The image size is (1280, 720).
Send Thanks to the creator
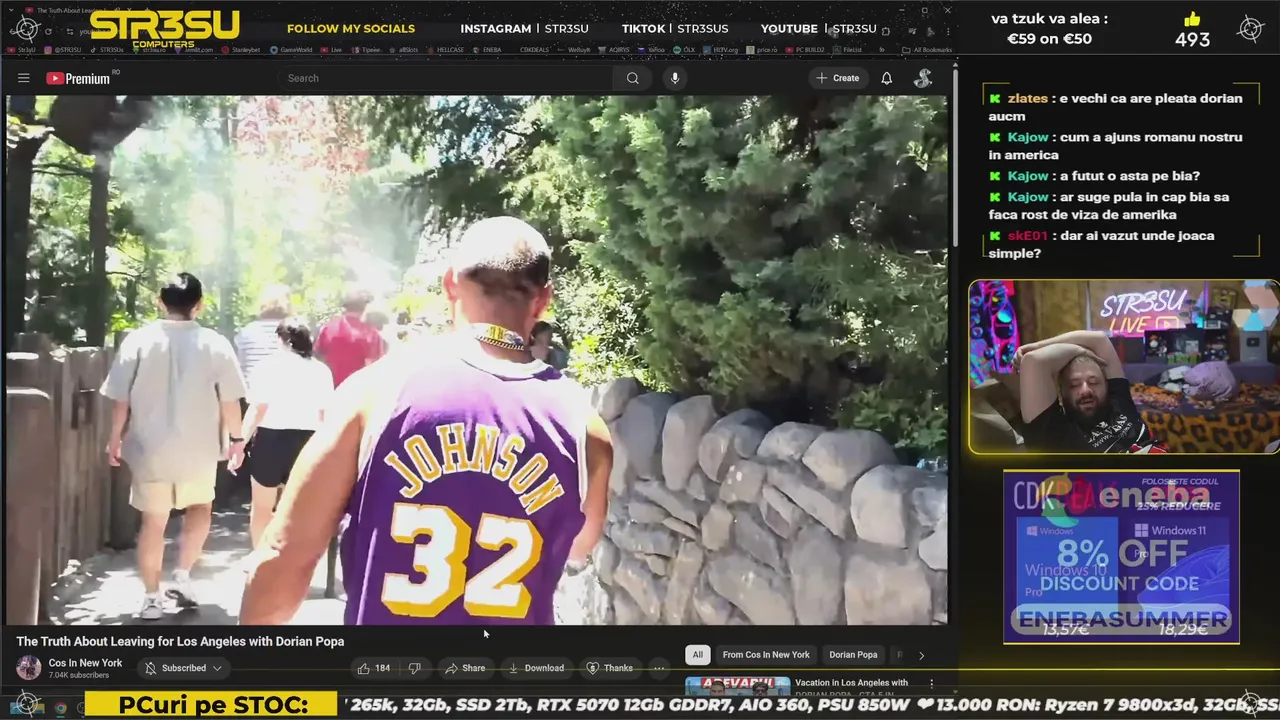pos(609,668)
